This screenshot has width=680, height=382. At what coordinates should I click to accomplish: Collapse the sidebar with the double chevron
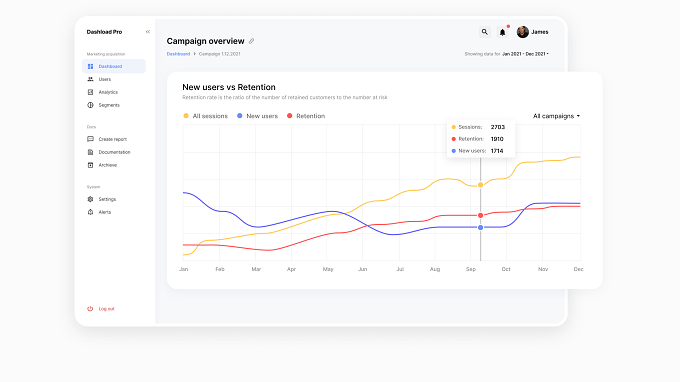[x=148, y=32]
